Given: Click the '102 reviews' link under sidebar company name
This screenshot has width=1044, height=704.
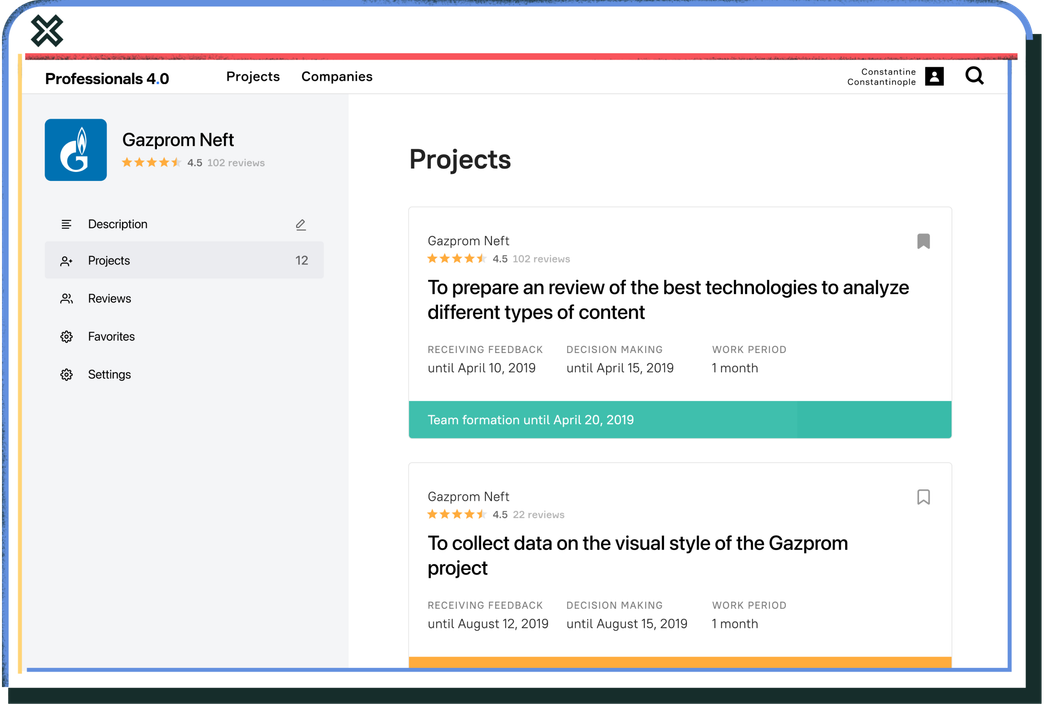Looking at the screenshot, I should click(236, 163).
